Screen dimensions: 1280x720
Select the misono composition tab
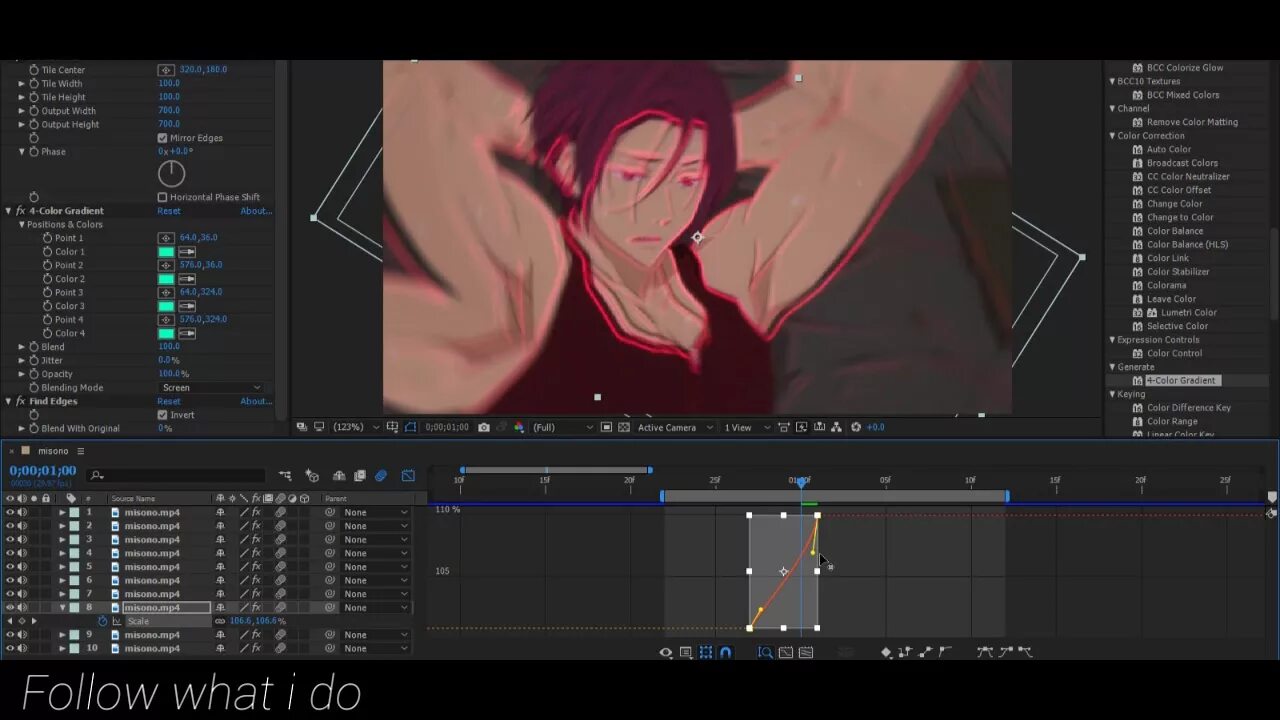point(53,451)
